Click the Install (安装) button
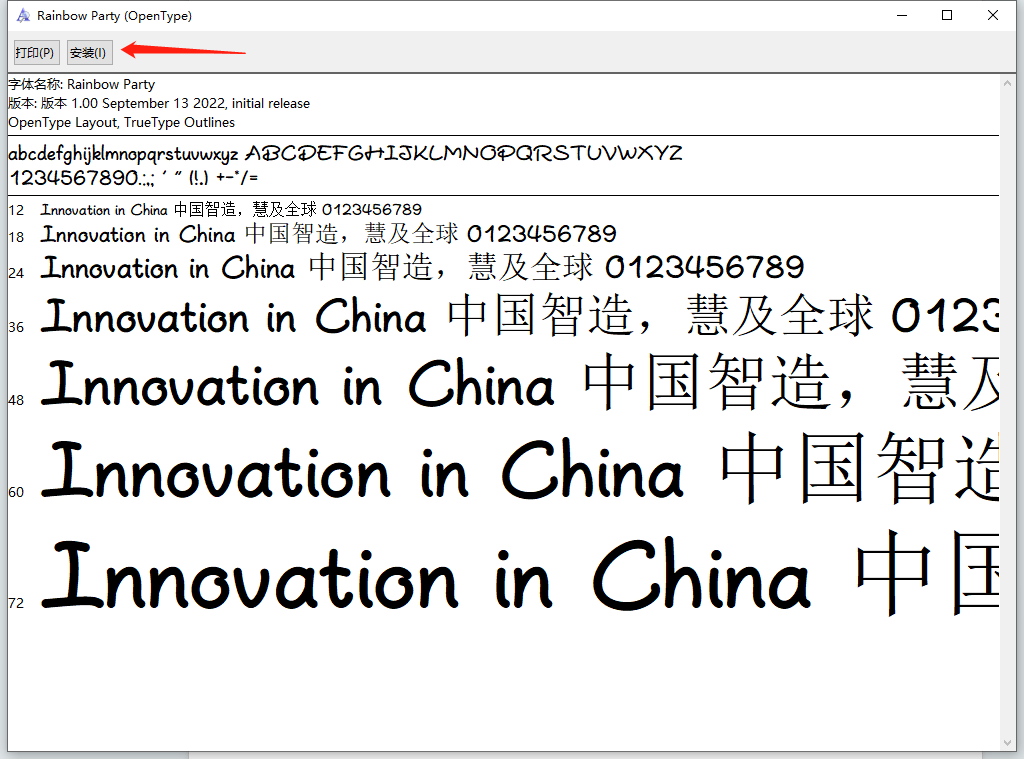The image size is (1024, 759). 88,52
